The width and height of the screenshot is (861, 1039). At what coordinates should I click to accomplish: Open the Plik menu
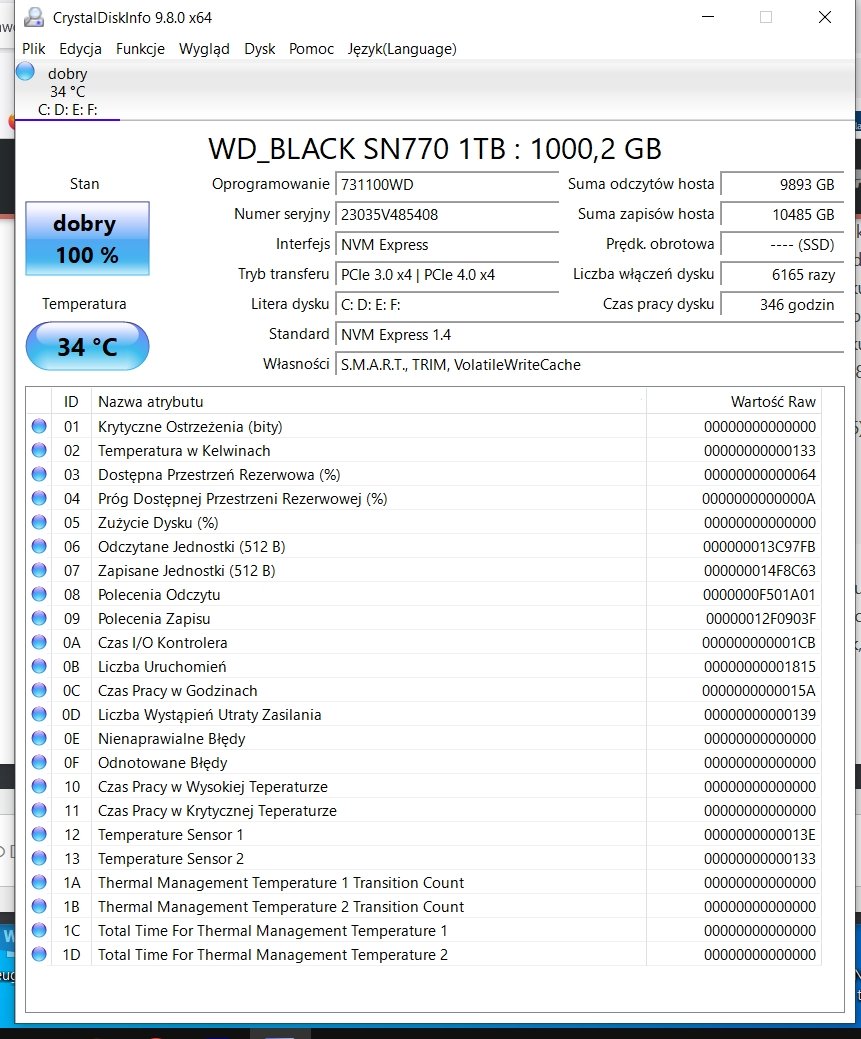(33, 48)
